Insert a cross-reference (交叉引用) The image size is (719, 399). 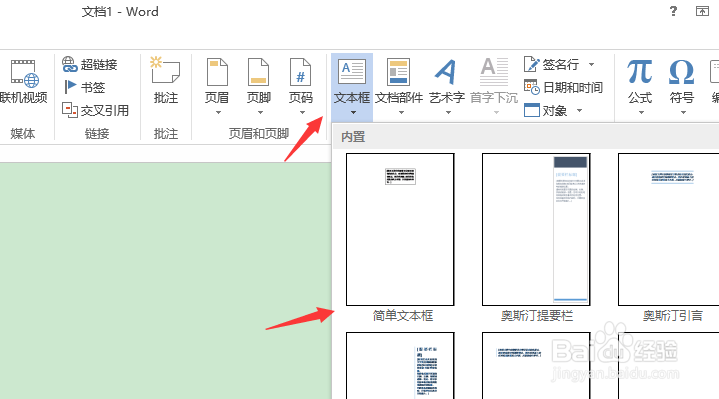[x=95, y=110]
